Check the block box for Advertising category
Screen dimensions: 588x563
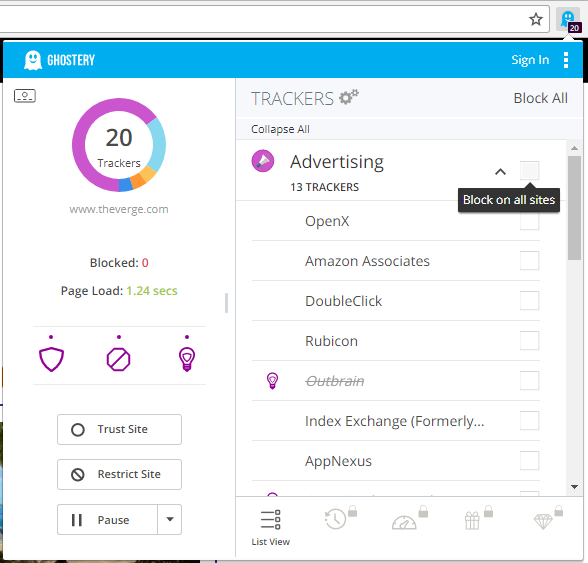[529, 171]
